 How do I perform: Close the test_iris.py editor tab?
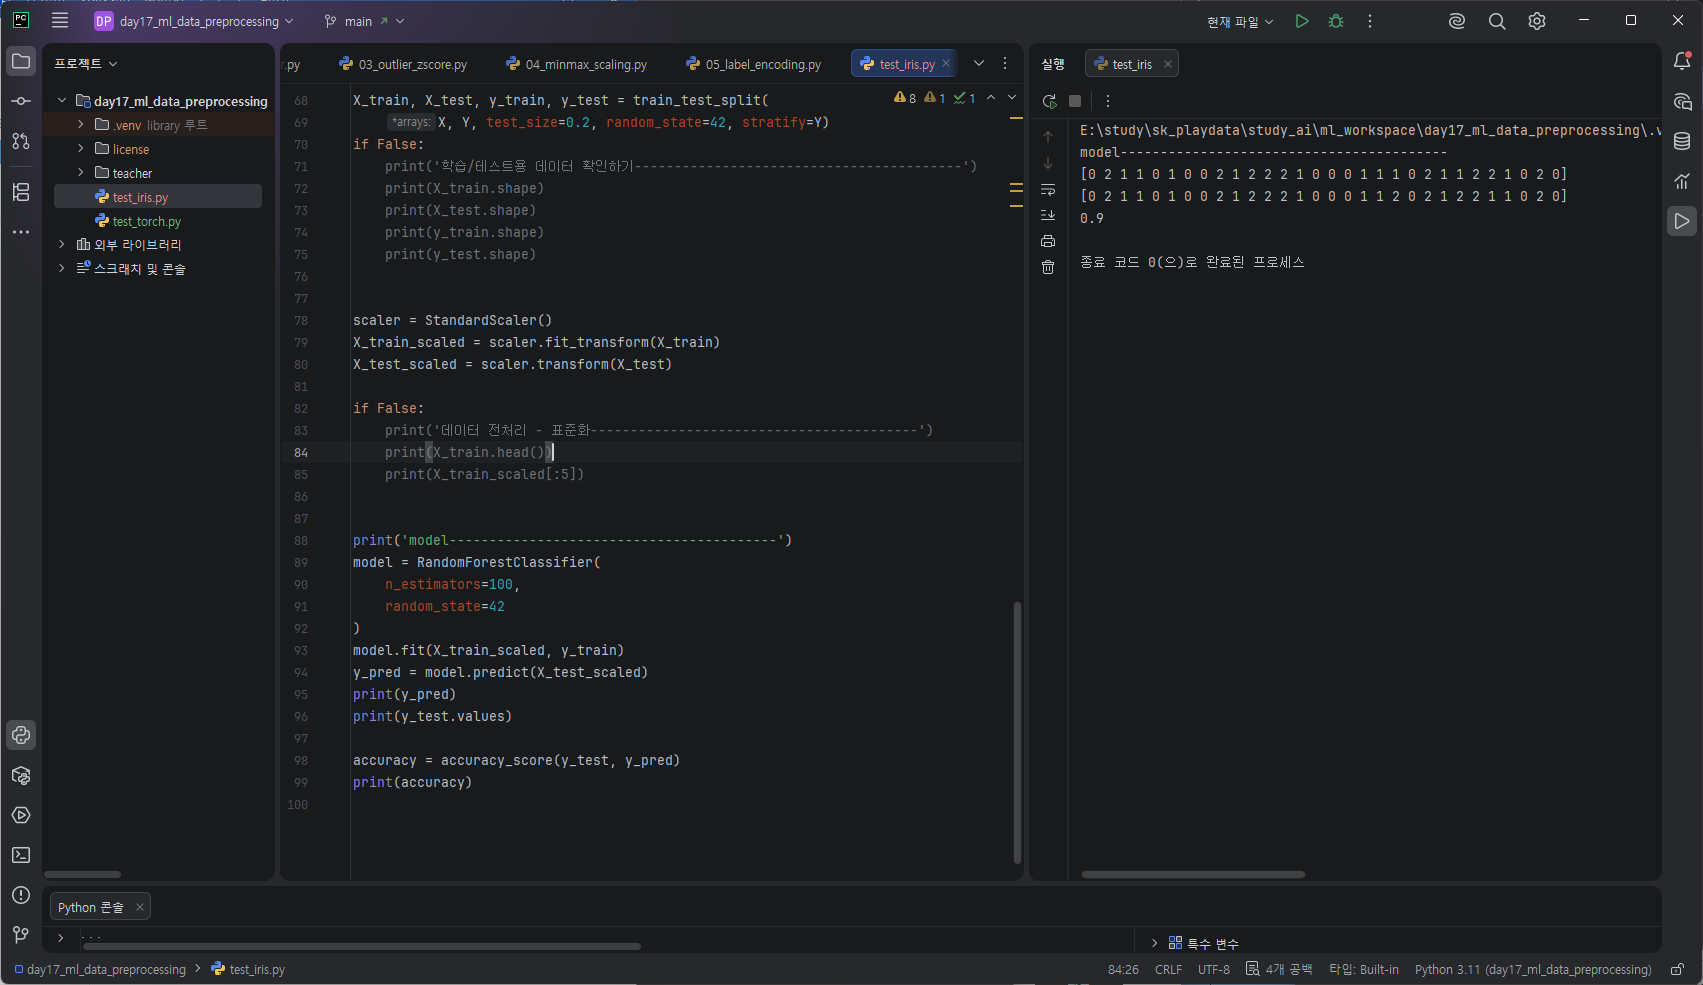coord(946,63)
